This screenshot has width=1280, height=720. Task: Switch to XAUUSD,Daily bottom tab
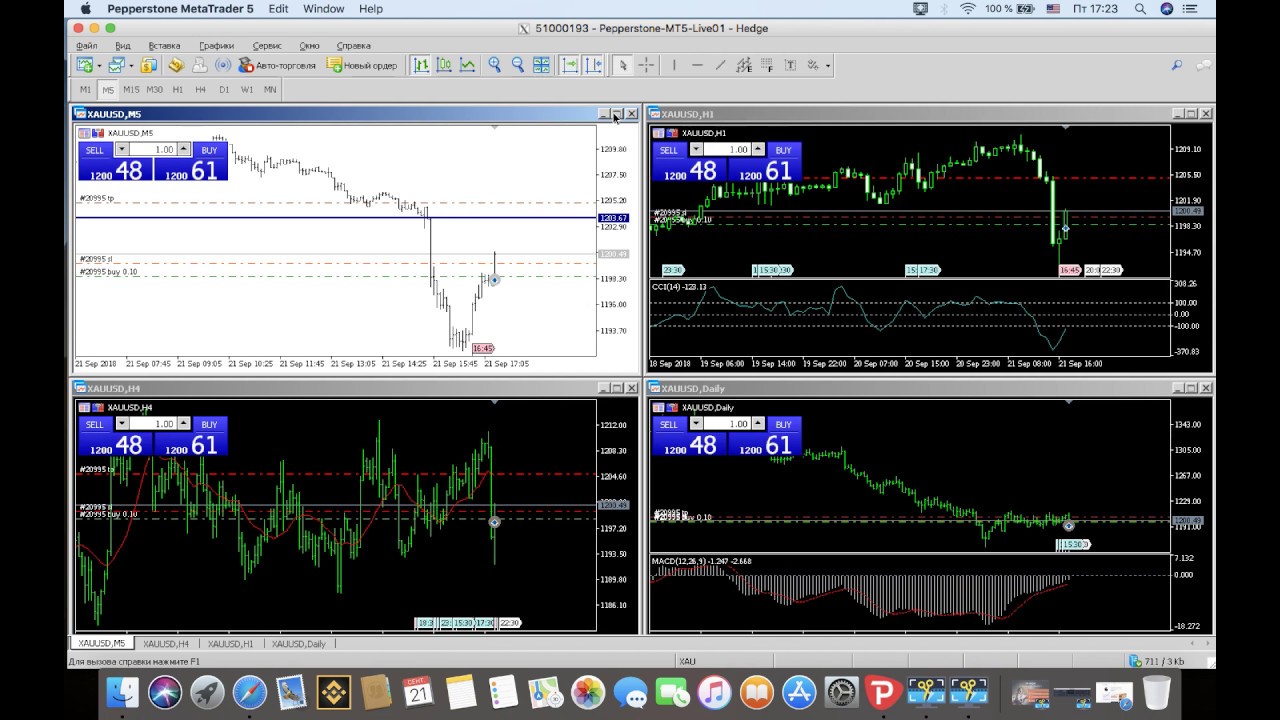pos(298,644)
